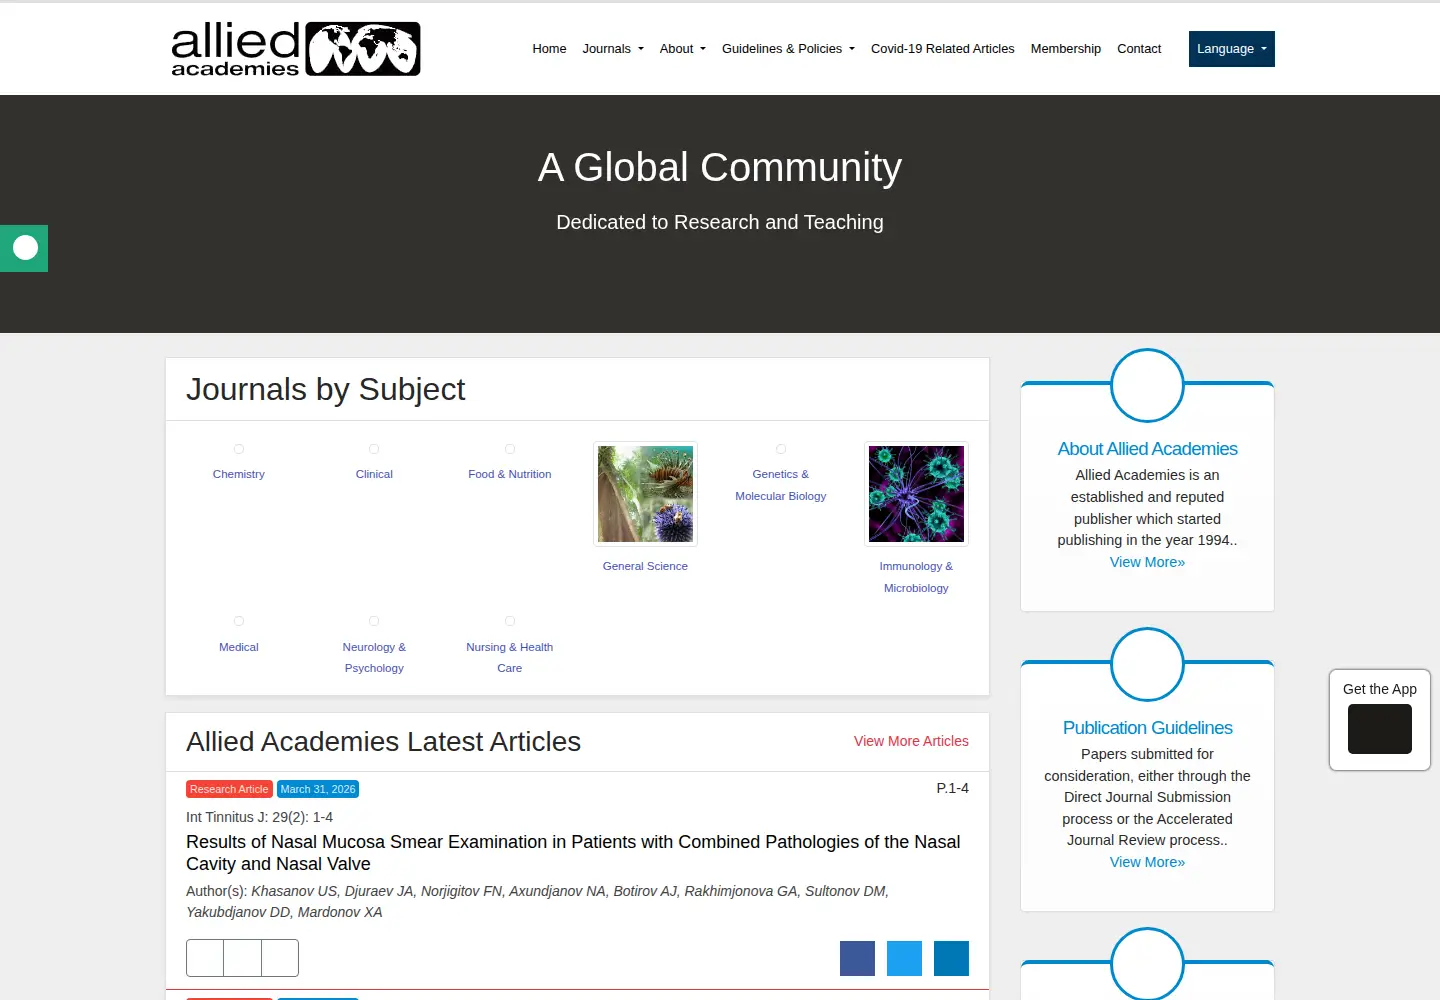Open Covid-19 Related Articles menu item
Screen dimensions: 1440x1000
[943, 49]
